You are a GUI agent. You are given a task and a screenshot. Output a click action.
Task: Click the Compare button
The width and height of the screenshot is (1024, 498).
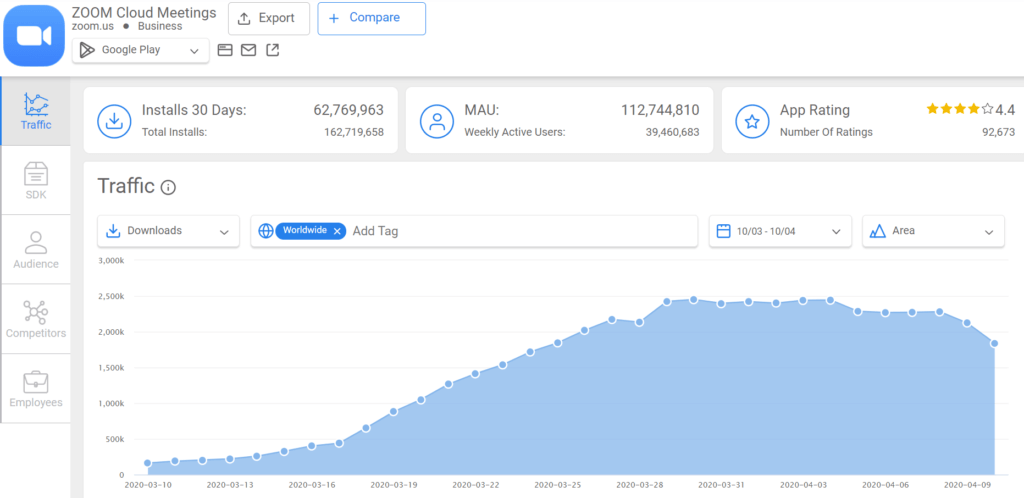point(372,18)
